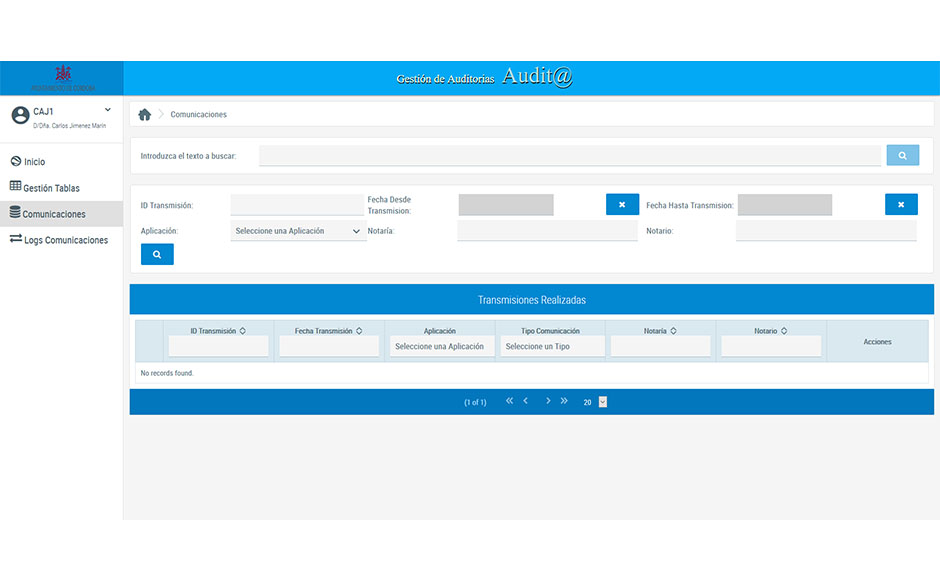Screen dimensions: 940x567
Task: Open Gestión Tablas in sidebar
Action: click(51, 188)
